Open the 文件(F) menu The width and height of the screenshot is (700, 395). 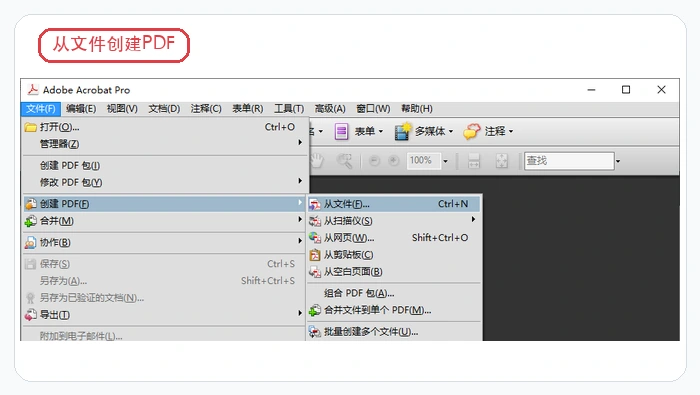click(x=40, y=108)
